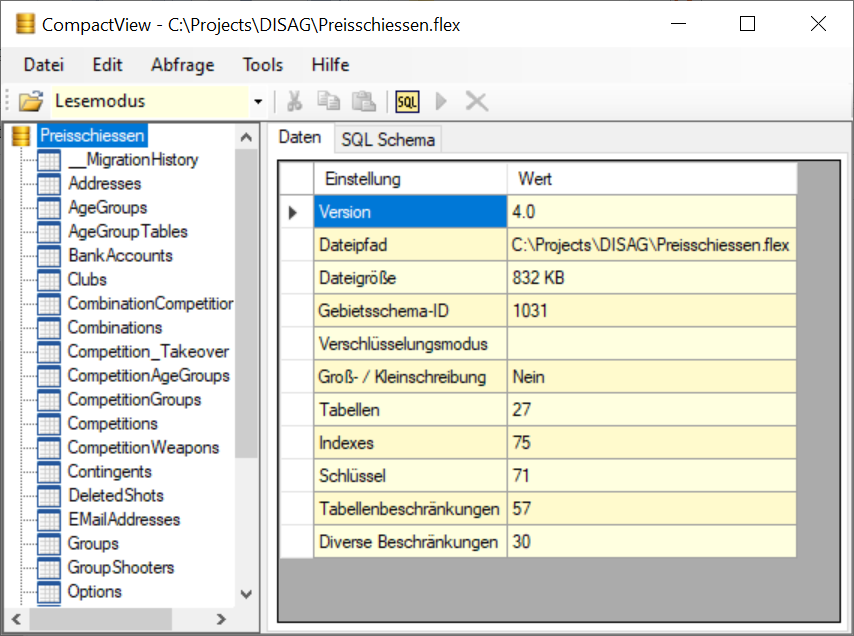Click the Copy toolbar icon
This screenshot has height=636, width=854.
click(328, 101)
